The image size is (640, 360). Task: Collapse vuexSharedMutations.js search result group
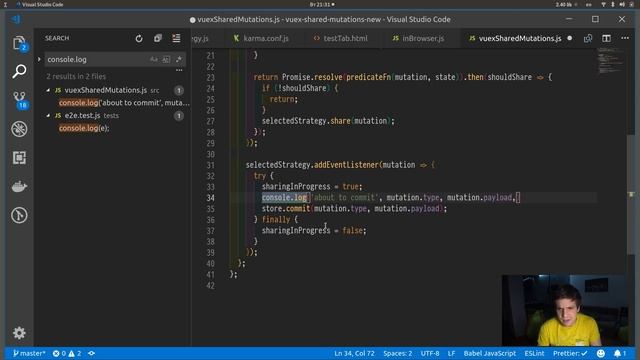click(48, 90)
